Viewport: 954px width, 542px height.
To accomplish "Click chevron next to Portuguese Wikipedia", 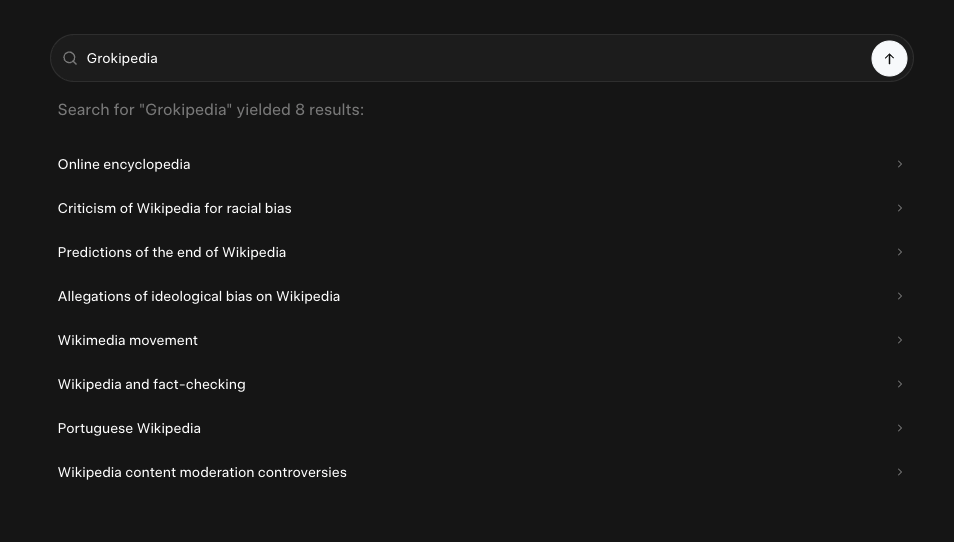I will coord(900,428).
